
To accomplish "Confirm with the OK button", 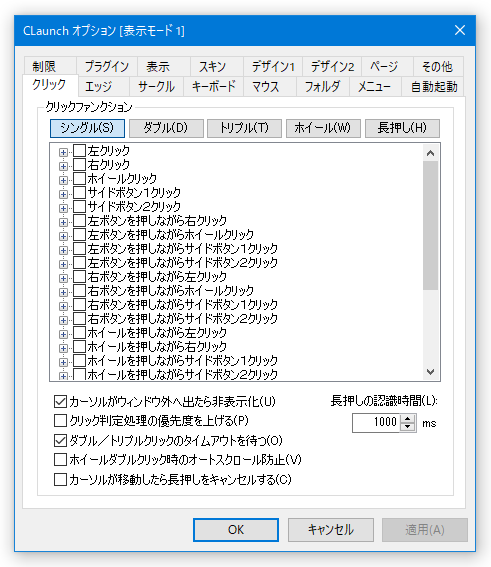I will tap(236, 530).
